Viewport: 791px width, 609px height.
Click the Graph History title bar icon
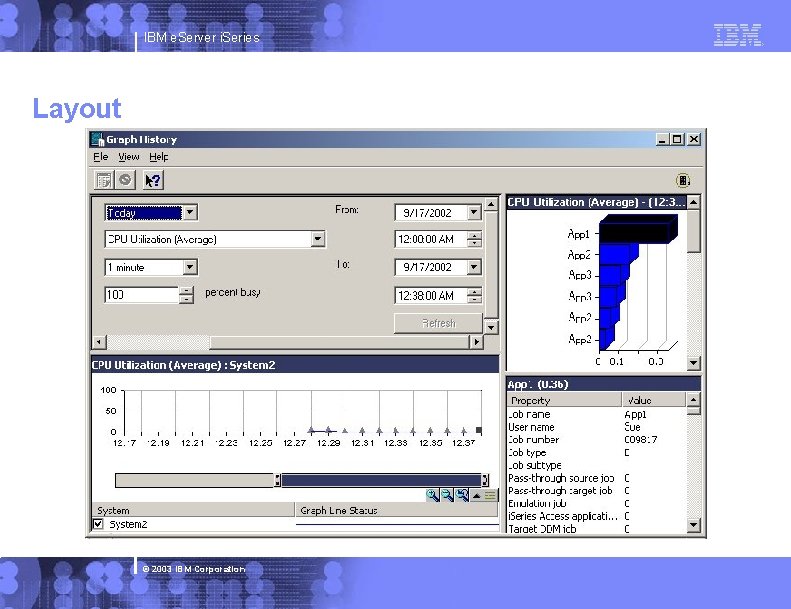click(x=97, y=139)
